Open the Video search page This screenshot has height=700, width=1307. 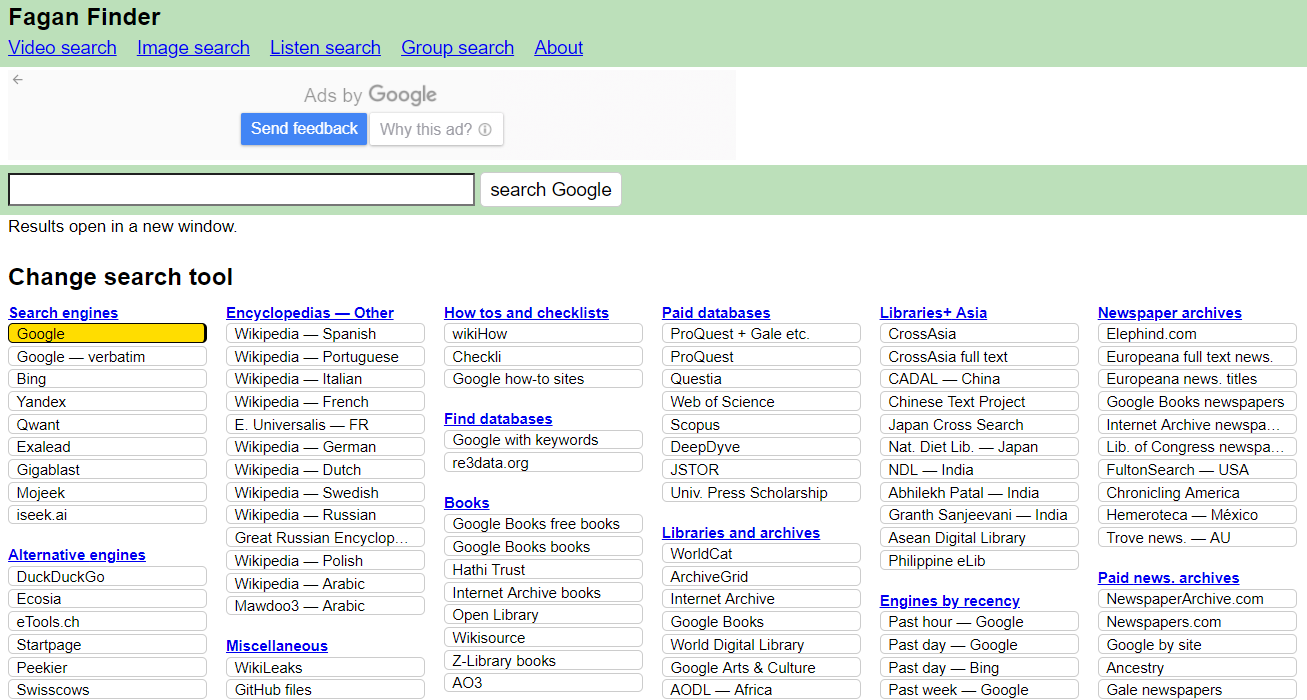[x=62, y=47]
